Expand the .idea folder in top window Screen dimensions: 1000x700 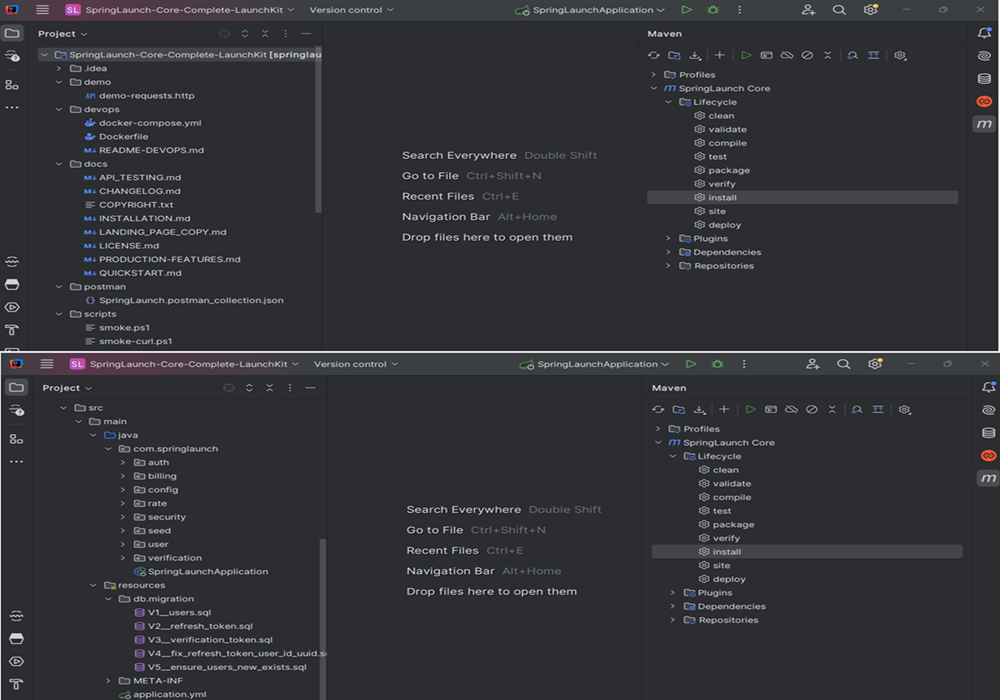(x=59, y=68)
